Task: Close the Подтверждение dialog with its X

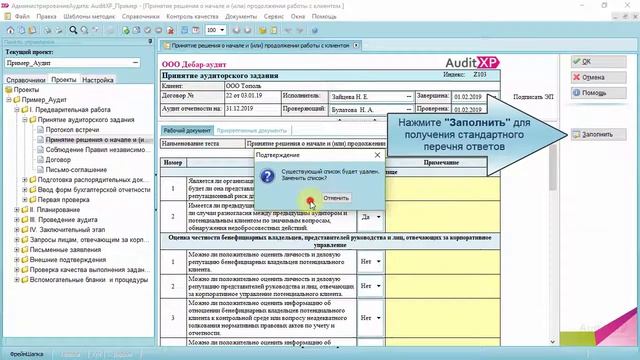Action: pos(377,155)
